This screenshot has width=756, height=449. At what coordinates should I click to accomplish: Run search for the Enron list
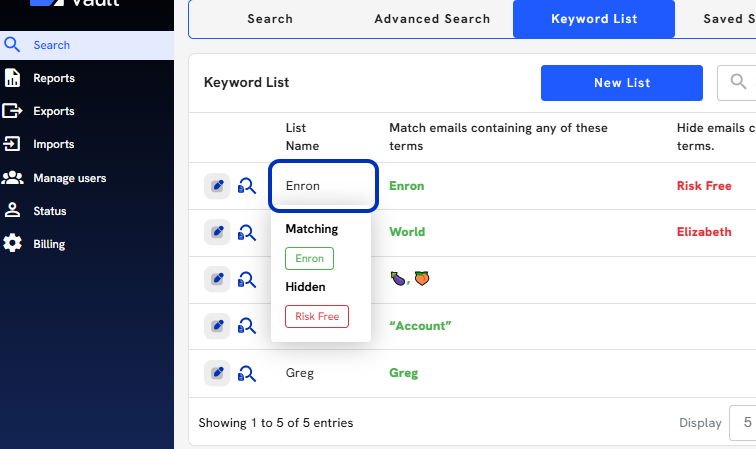pos(246,186)
